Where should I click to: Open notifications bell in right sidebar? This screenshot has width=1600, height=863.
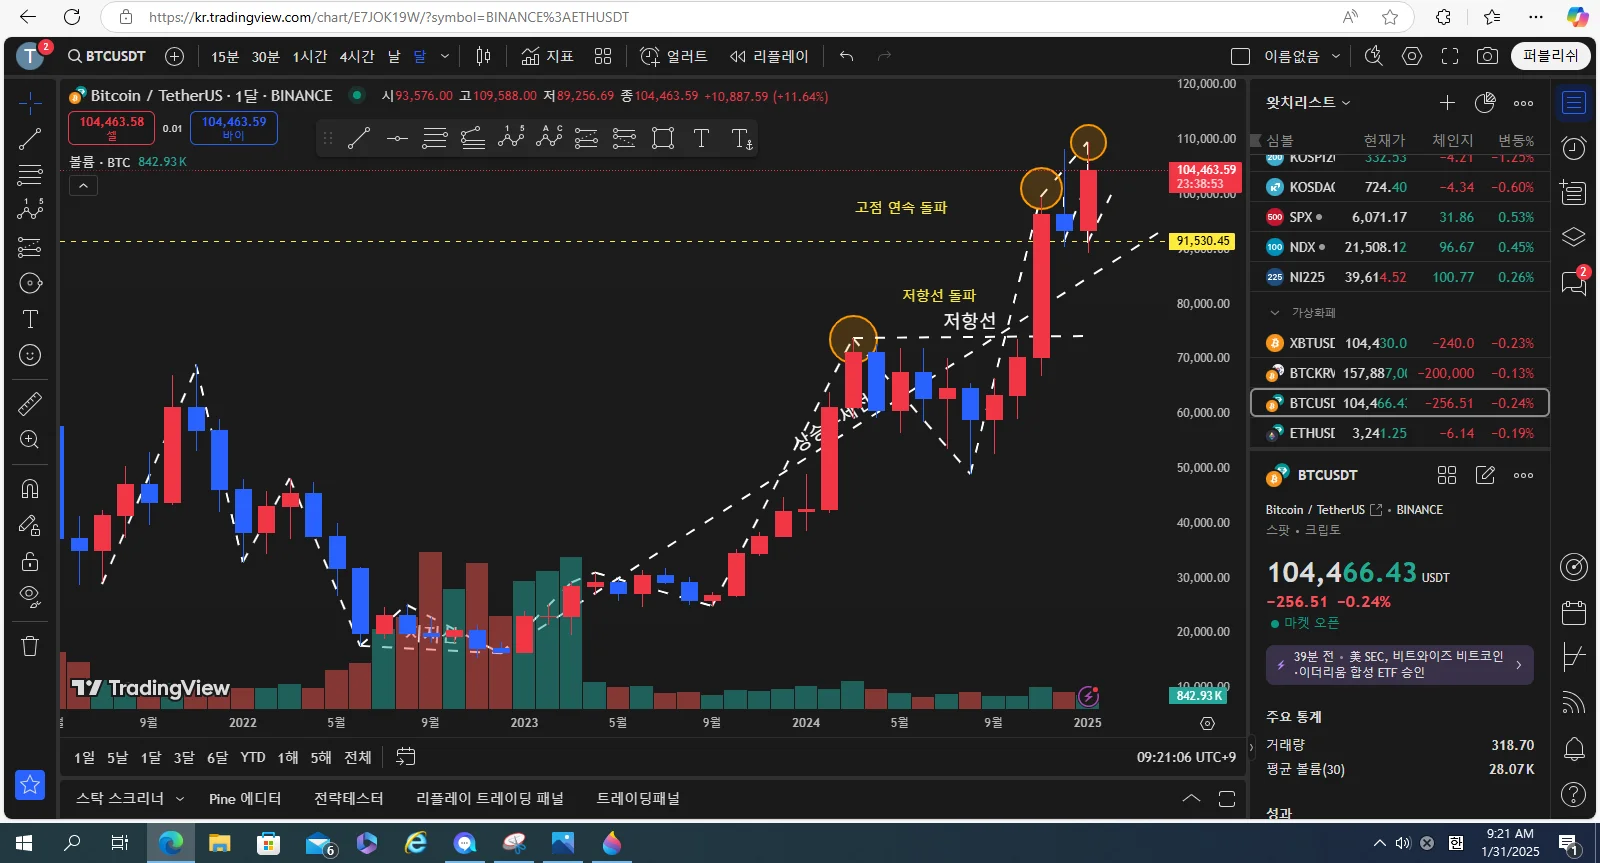click(x=1574, y=748)
